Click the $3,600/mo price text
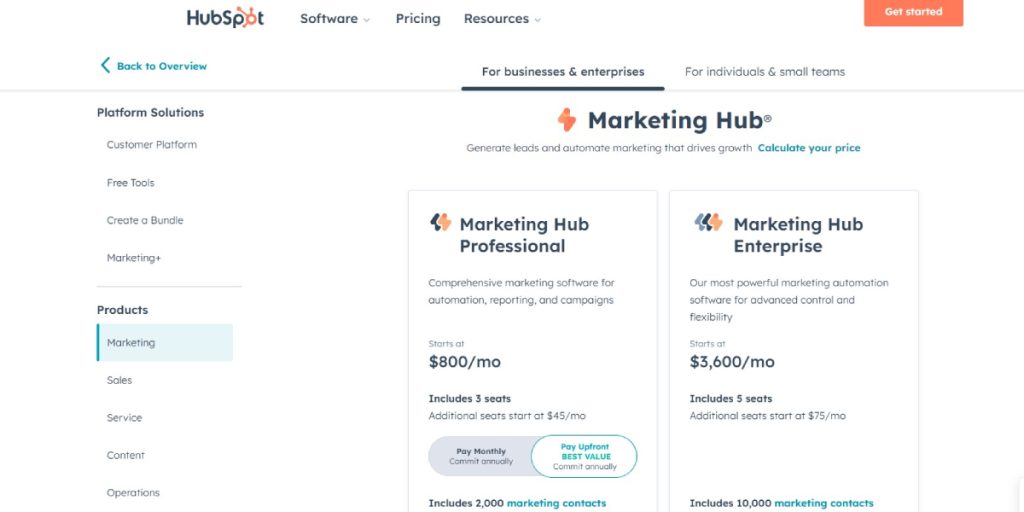1024x512 pixels. pyautogui.click(x=732, y=362)
